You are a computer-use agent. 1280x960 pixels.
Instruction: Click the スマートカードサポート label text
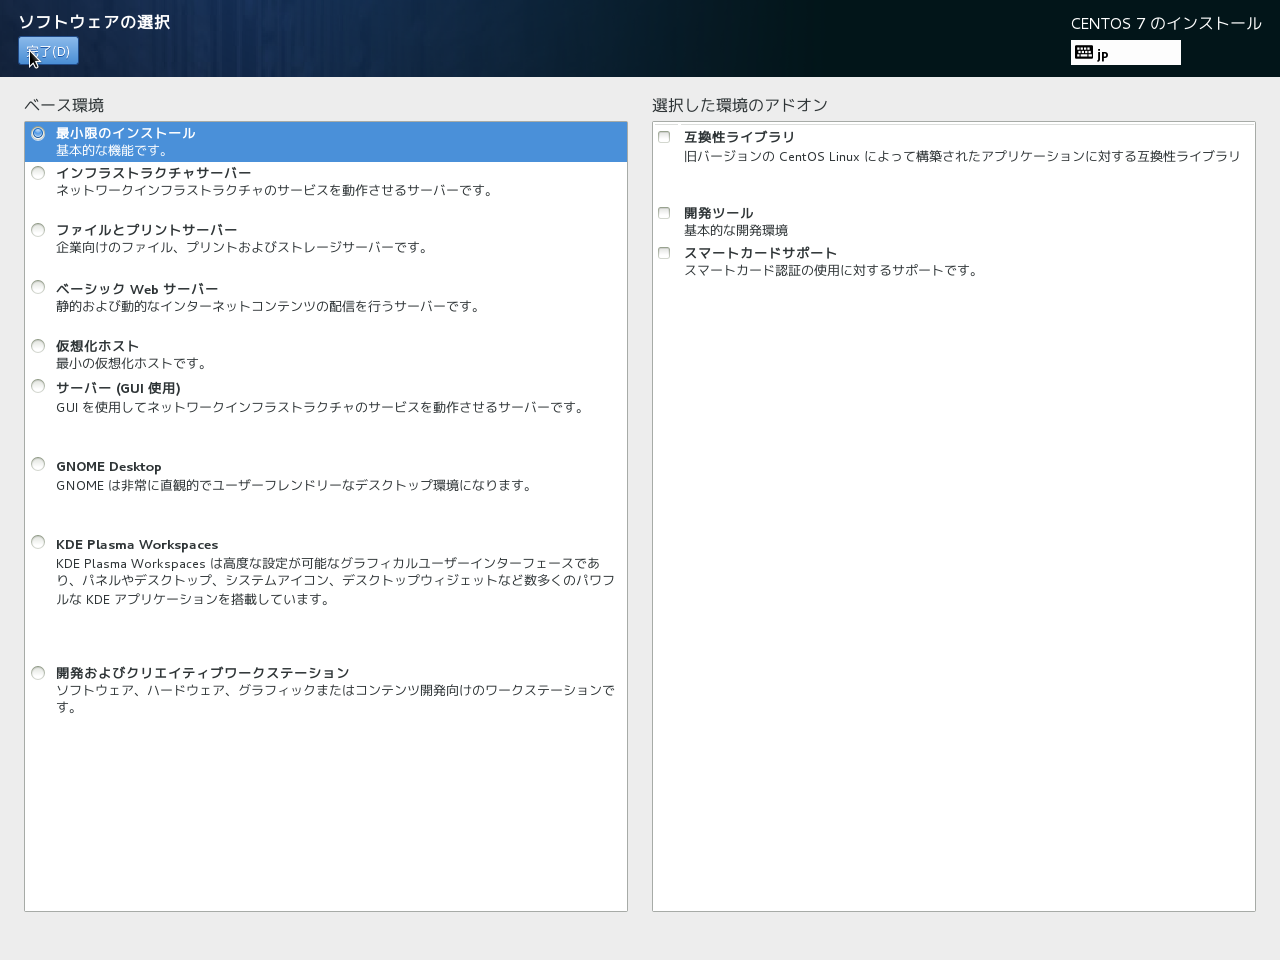pos(760,253)
